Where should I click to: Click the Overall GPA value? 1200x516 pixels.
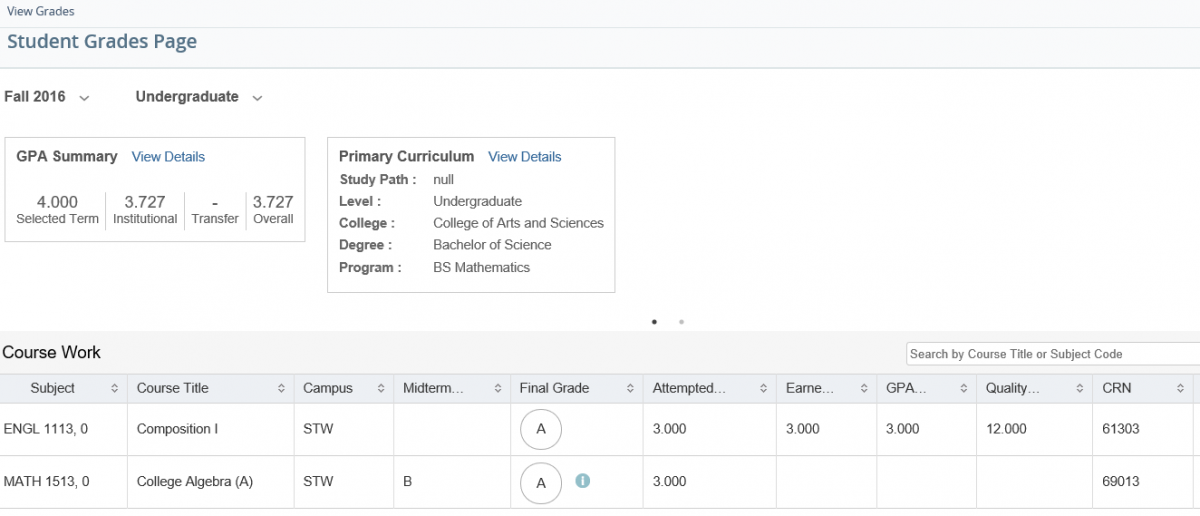(273, 202)
